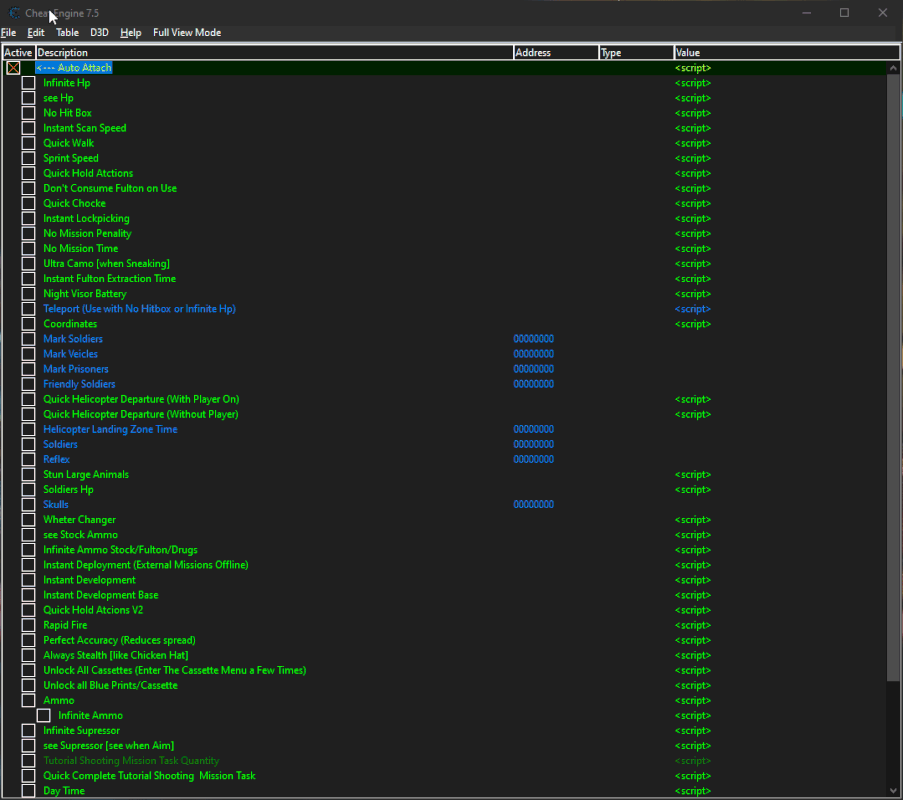Select Quick Helicopter Departure (With Player On)

(x=141, y=399)
